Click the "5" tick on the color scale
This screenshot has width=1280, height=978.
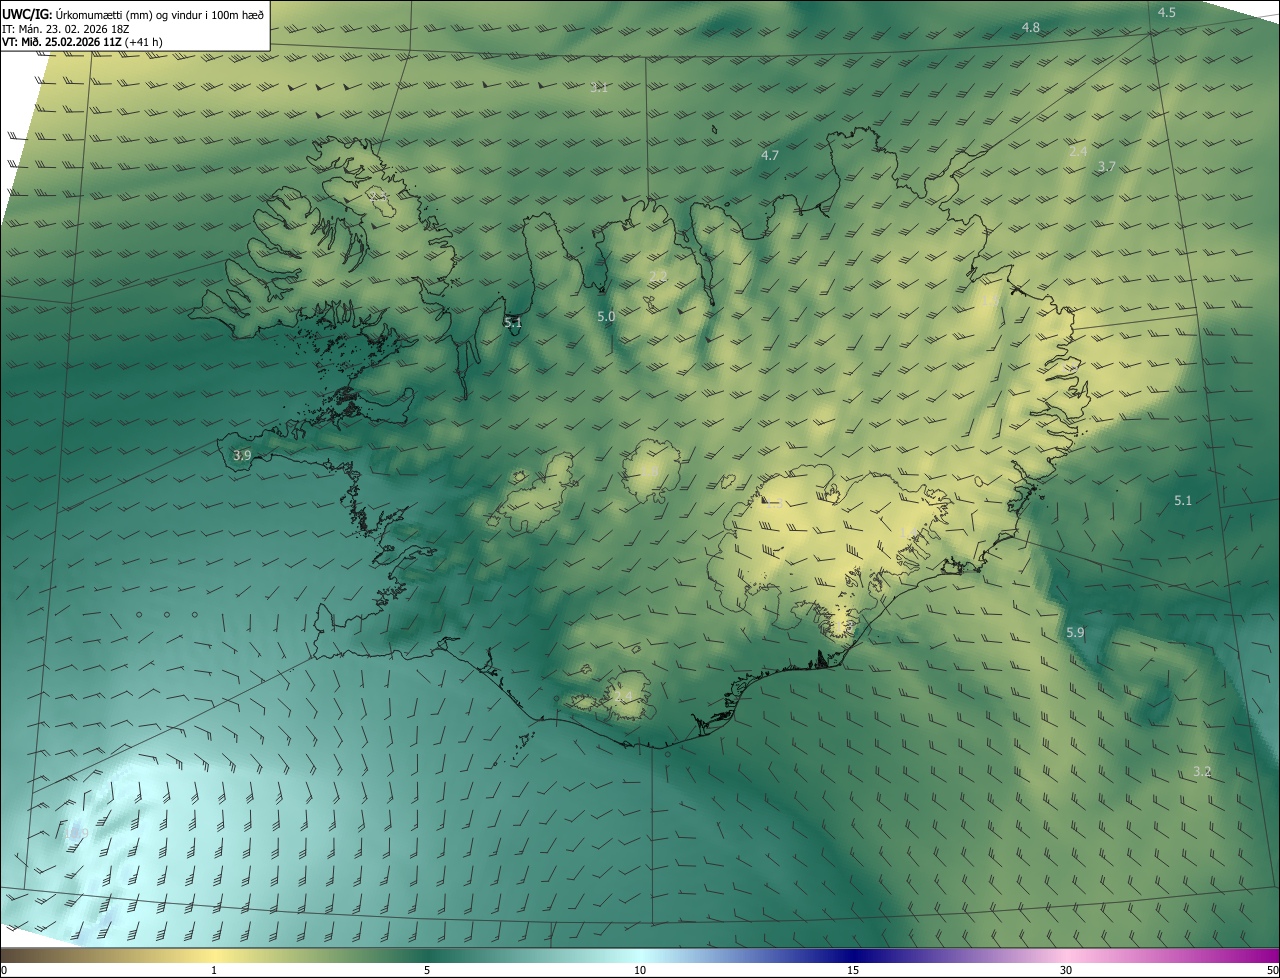coord(427,970)
